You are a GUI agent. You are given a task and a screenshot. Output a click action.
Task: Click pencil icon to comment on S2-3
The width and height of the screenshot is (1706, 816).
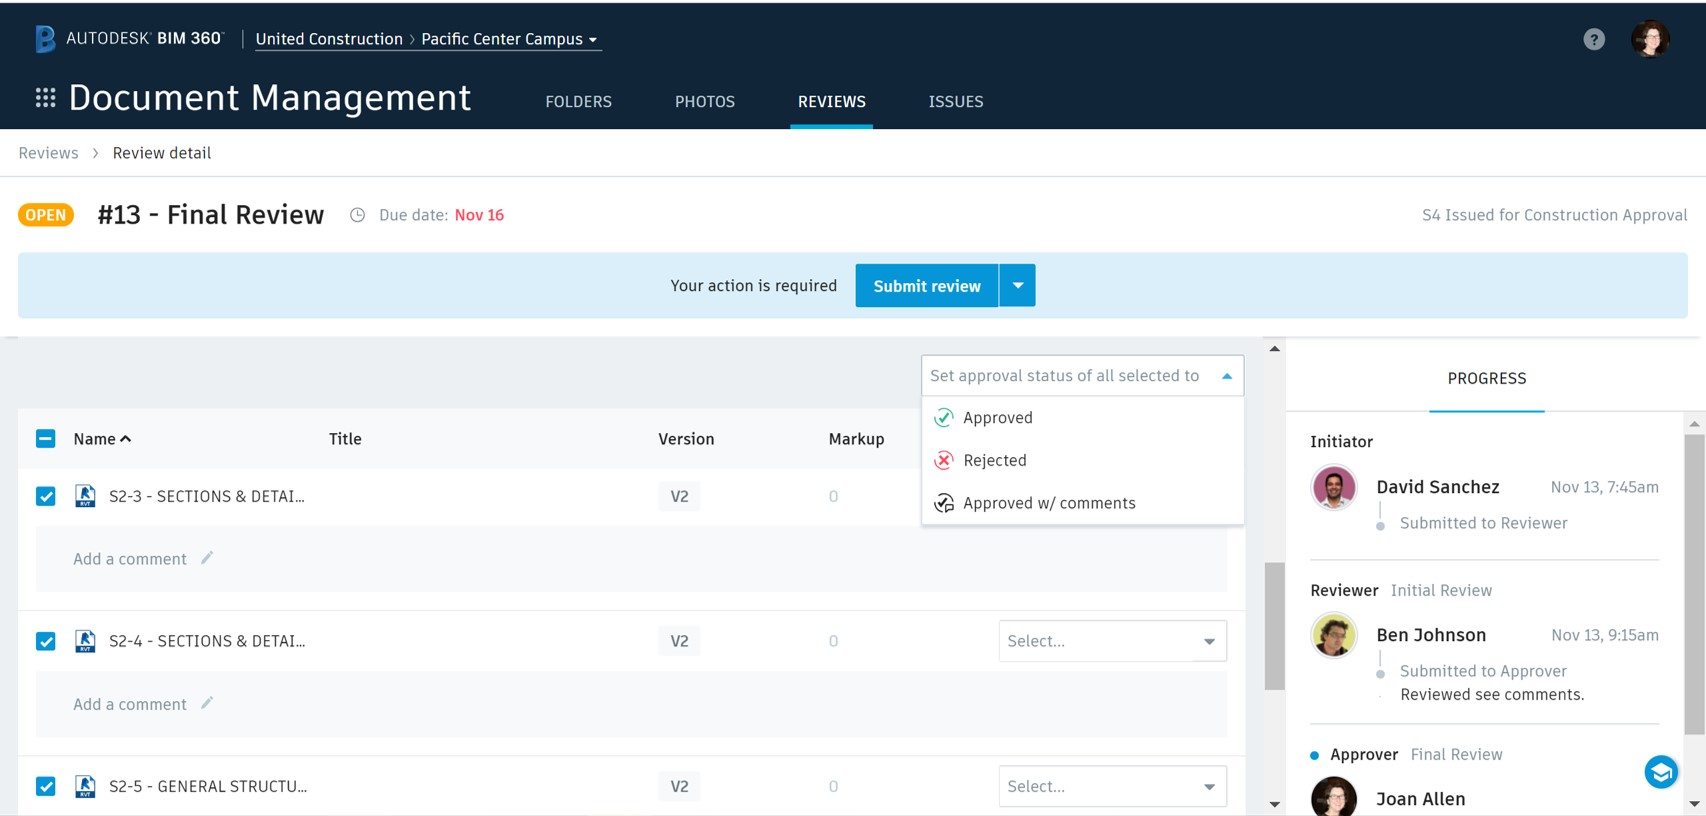tap(207, 558)
